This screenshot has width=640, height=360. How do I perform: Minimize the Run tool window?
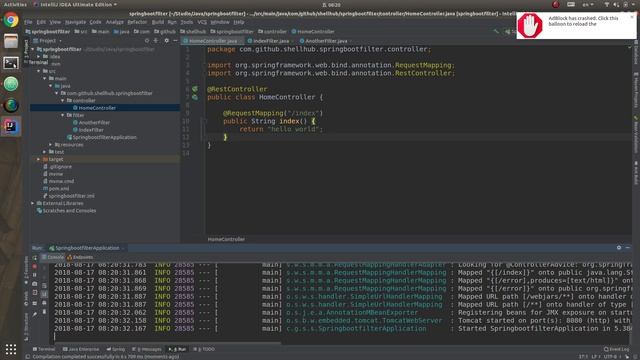628,248
